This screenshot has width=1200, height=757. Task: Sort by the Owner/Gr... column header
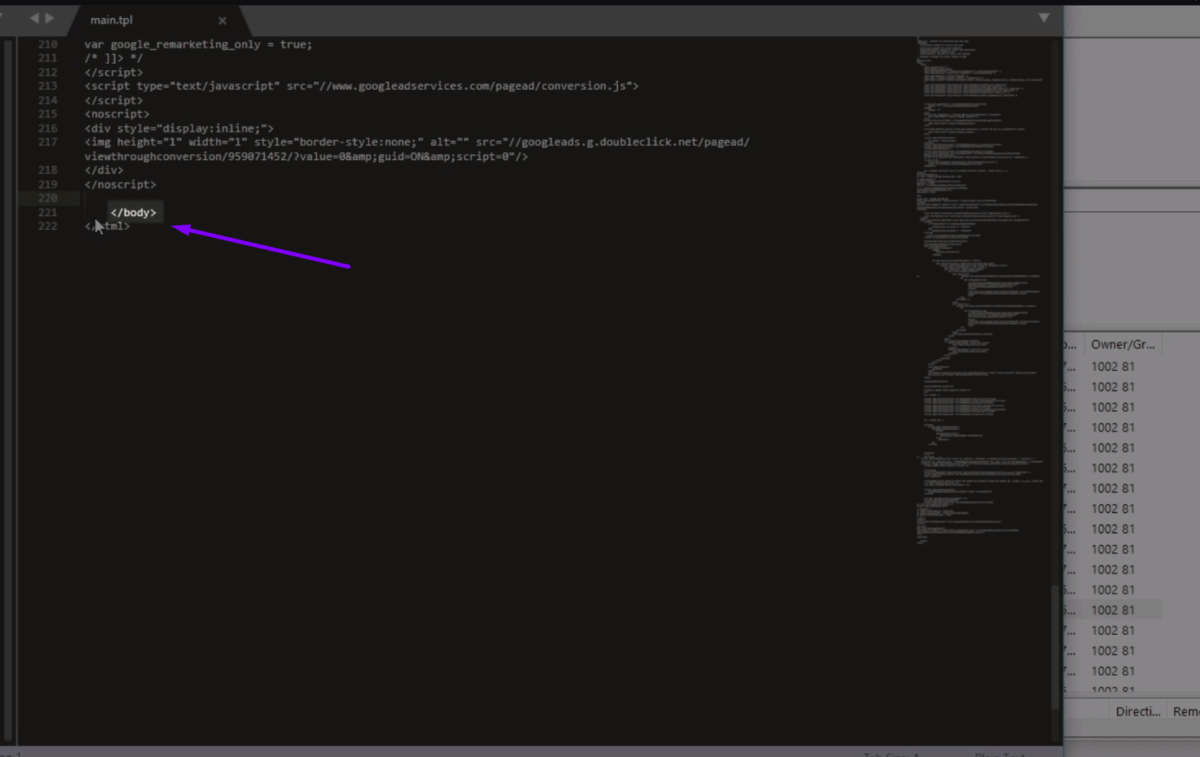1123,344
